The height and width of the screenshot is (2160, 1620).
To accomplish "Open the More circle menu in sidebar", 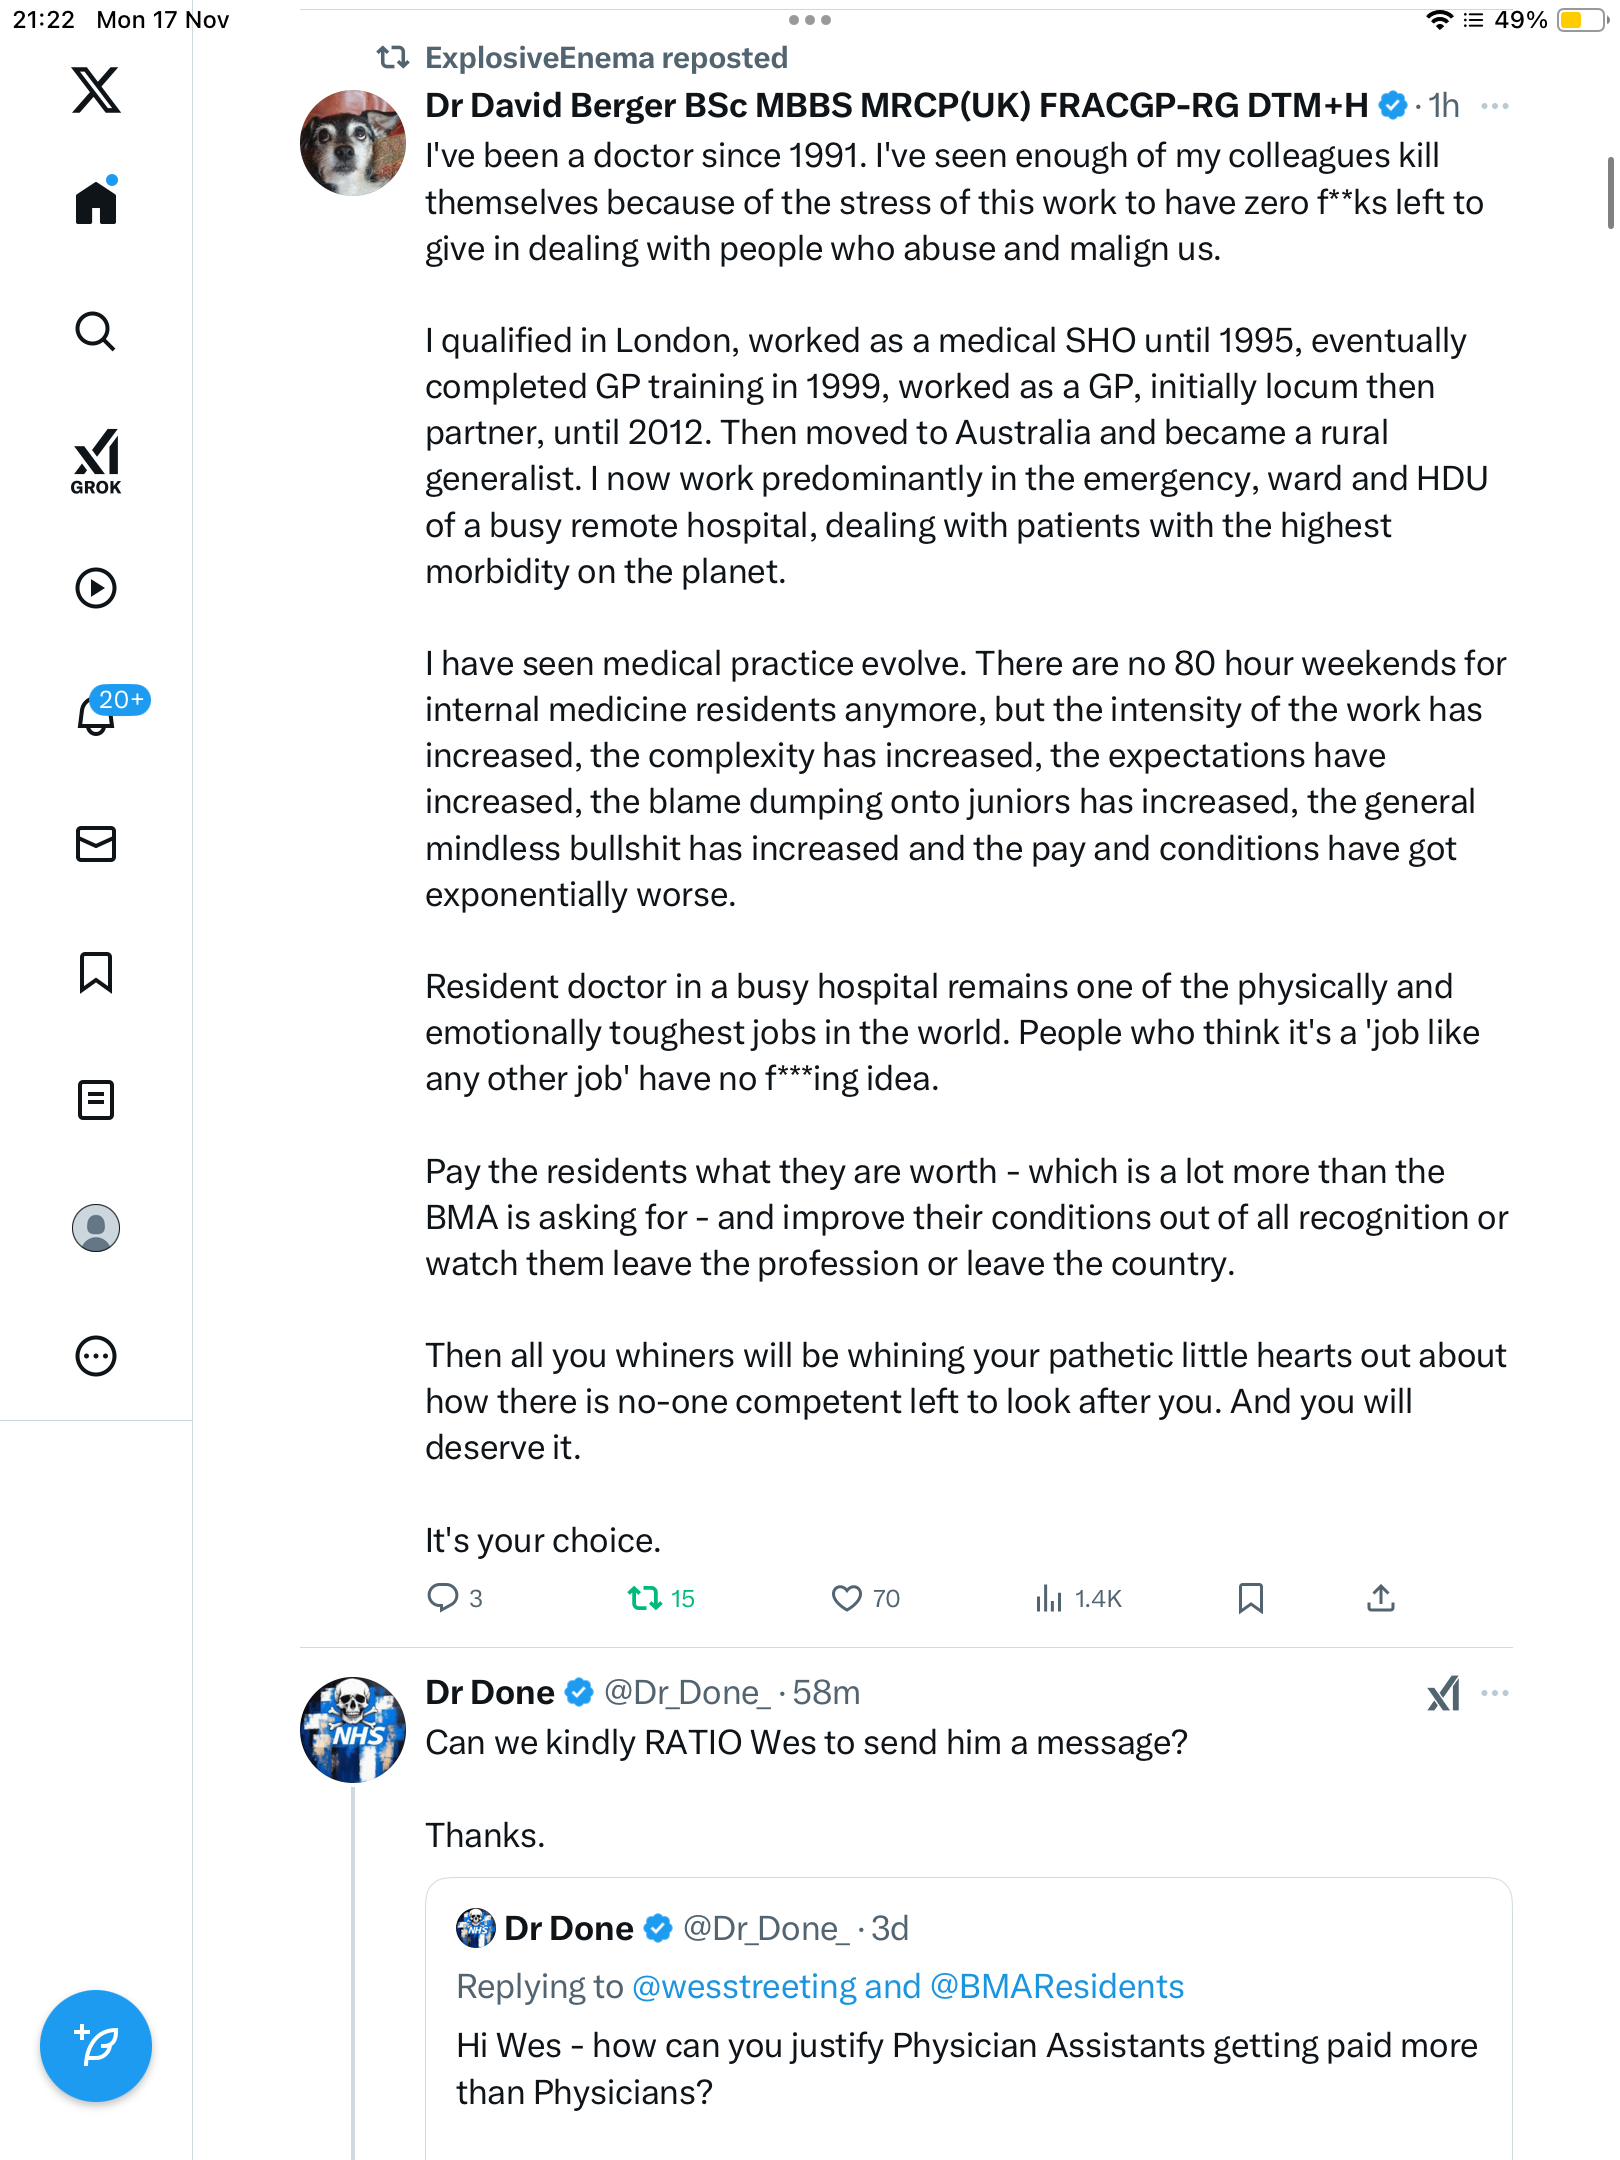I will tap(96, 1356).
